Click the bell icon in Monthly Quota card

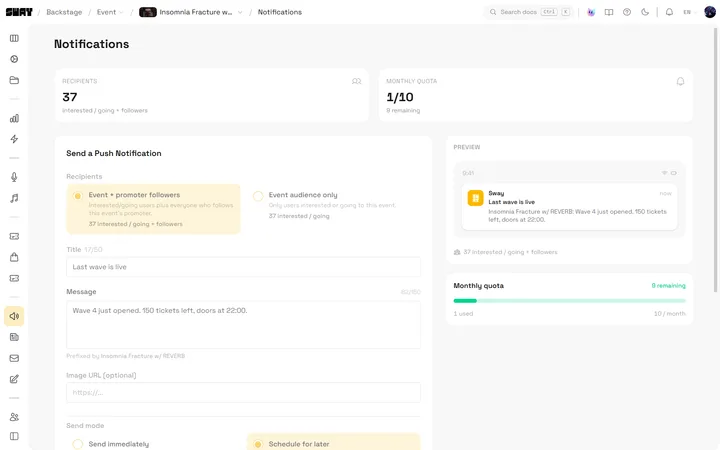[681, 81]
